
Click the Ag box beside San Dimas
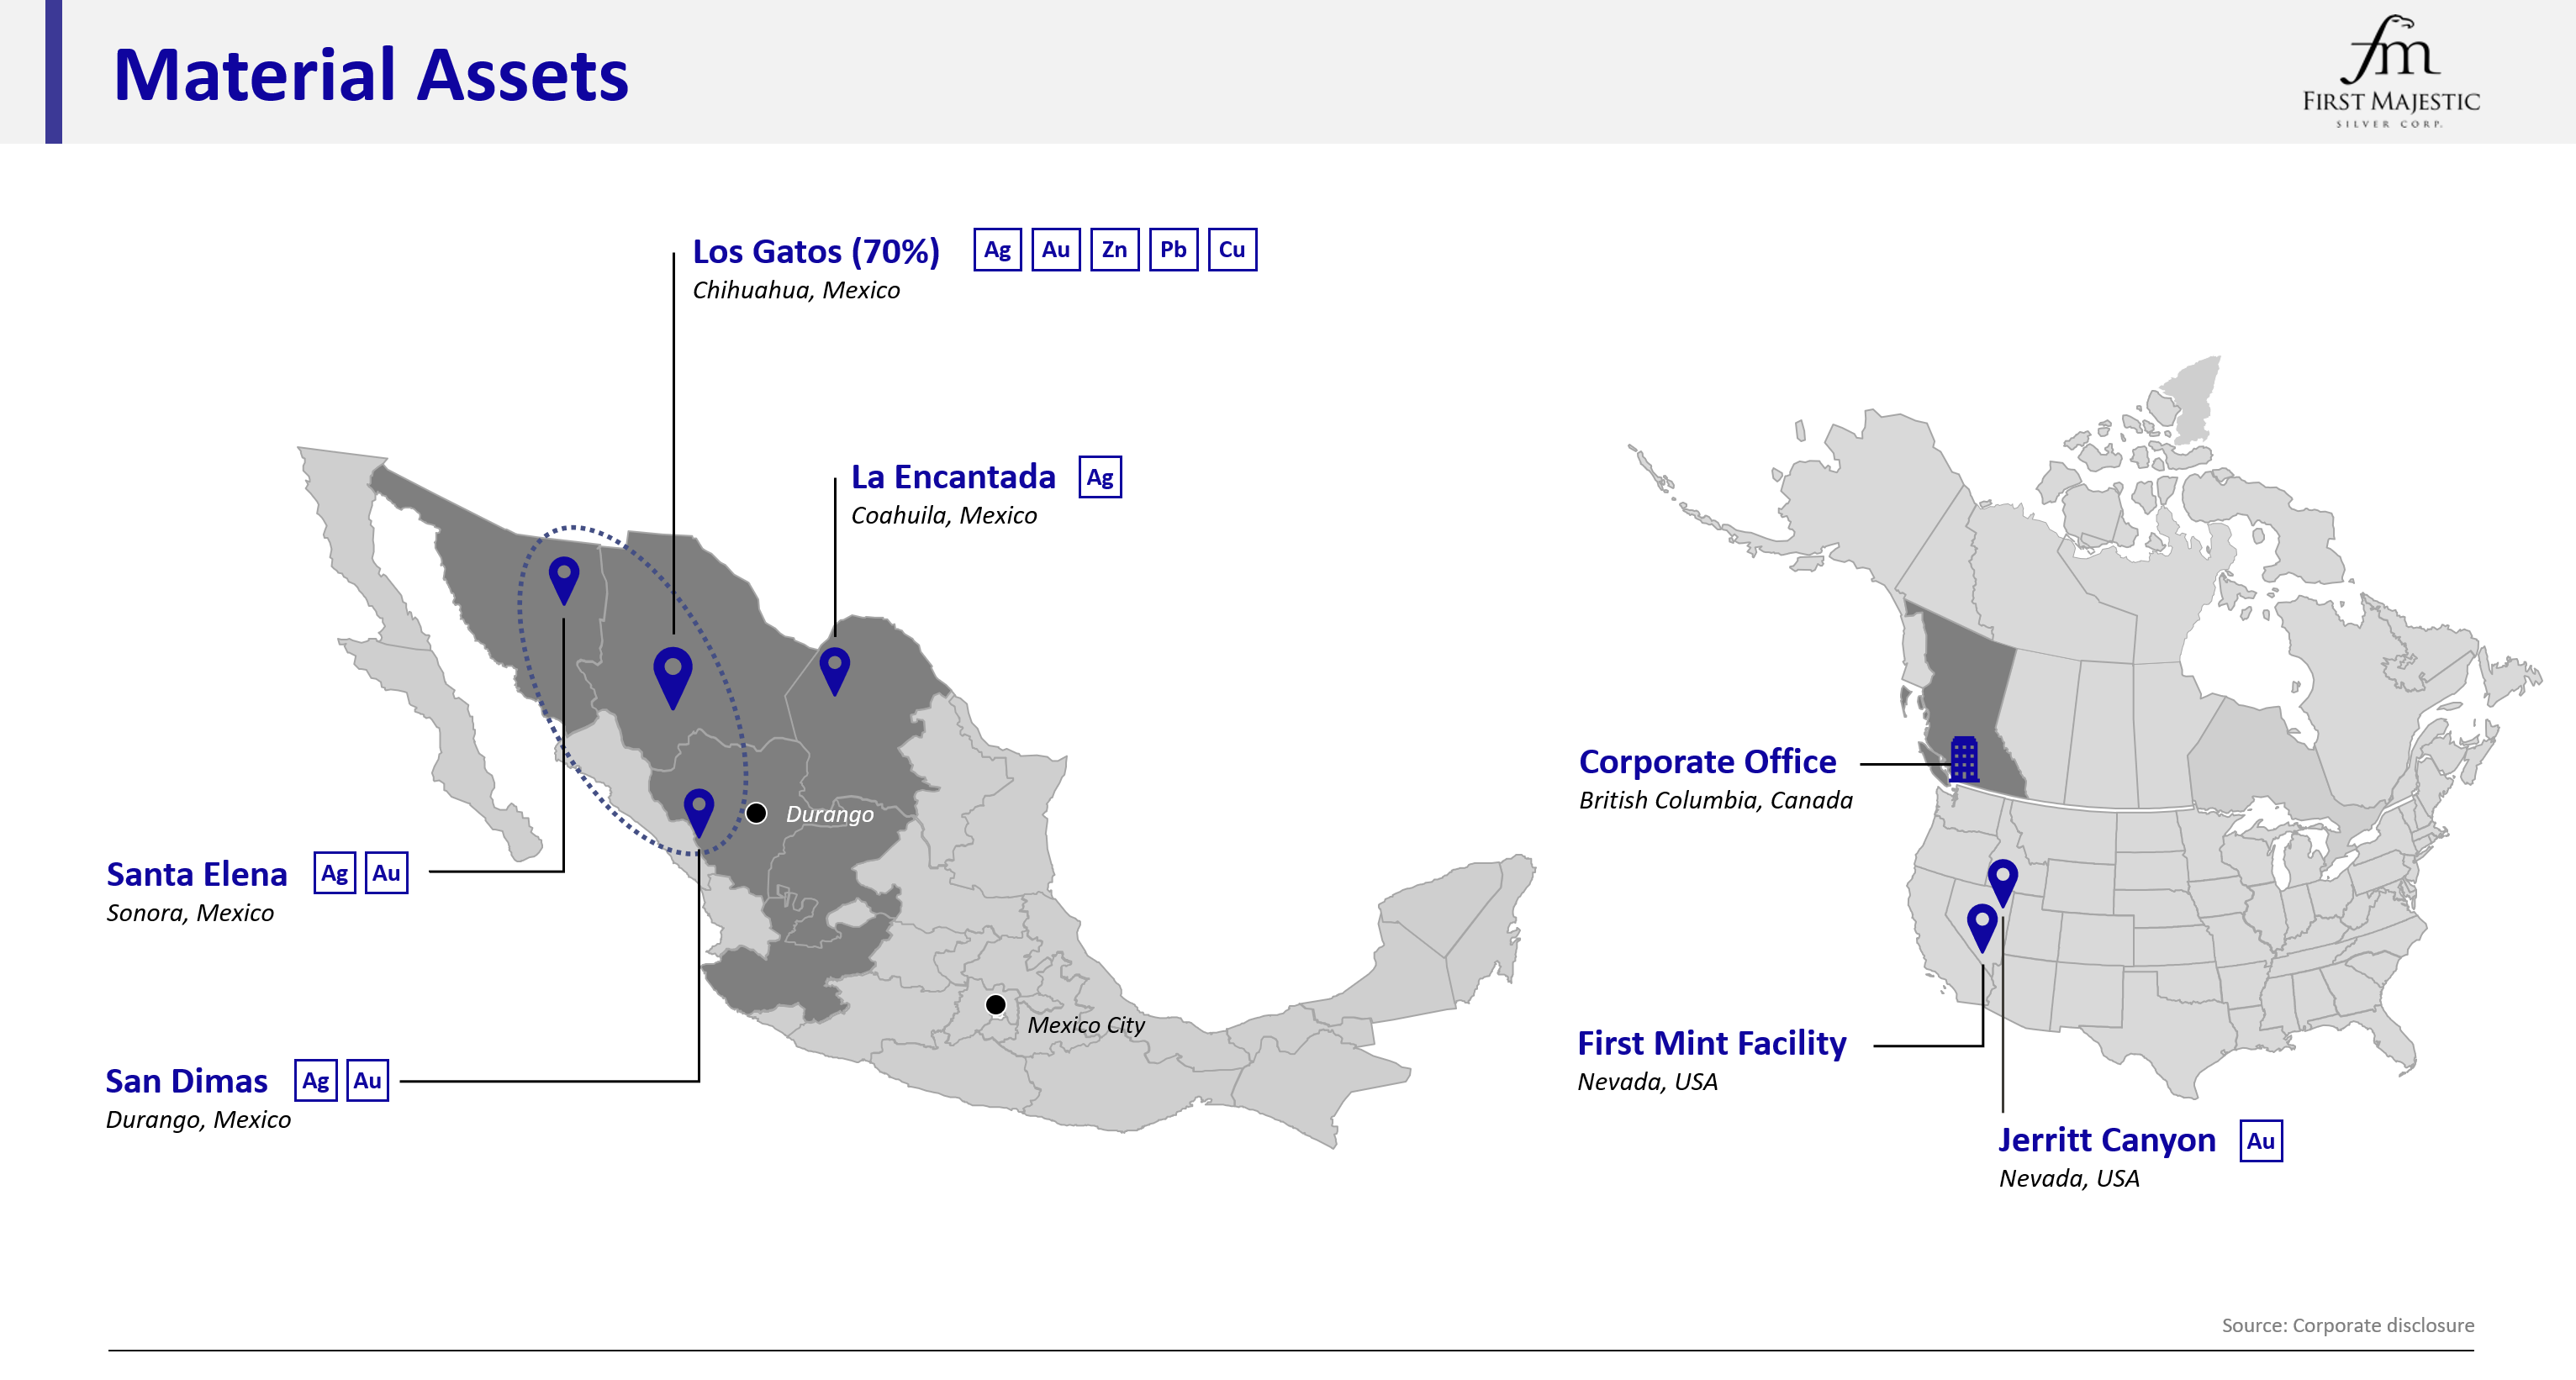pos(316,1081)
